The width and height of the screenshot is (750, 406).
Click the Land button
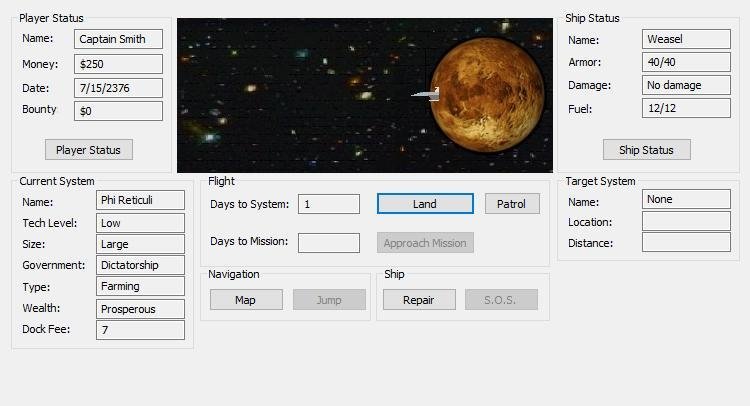coord(425,204)
